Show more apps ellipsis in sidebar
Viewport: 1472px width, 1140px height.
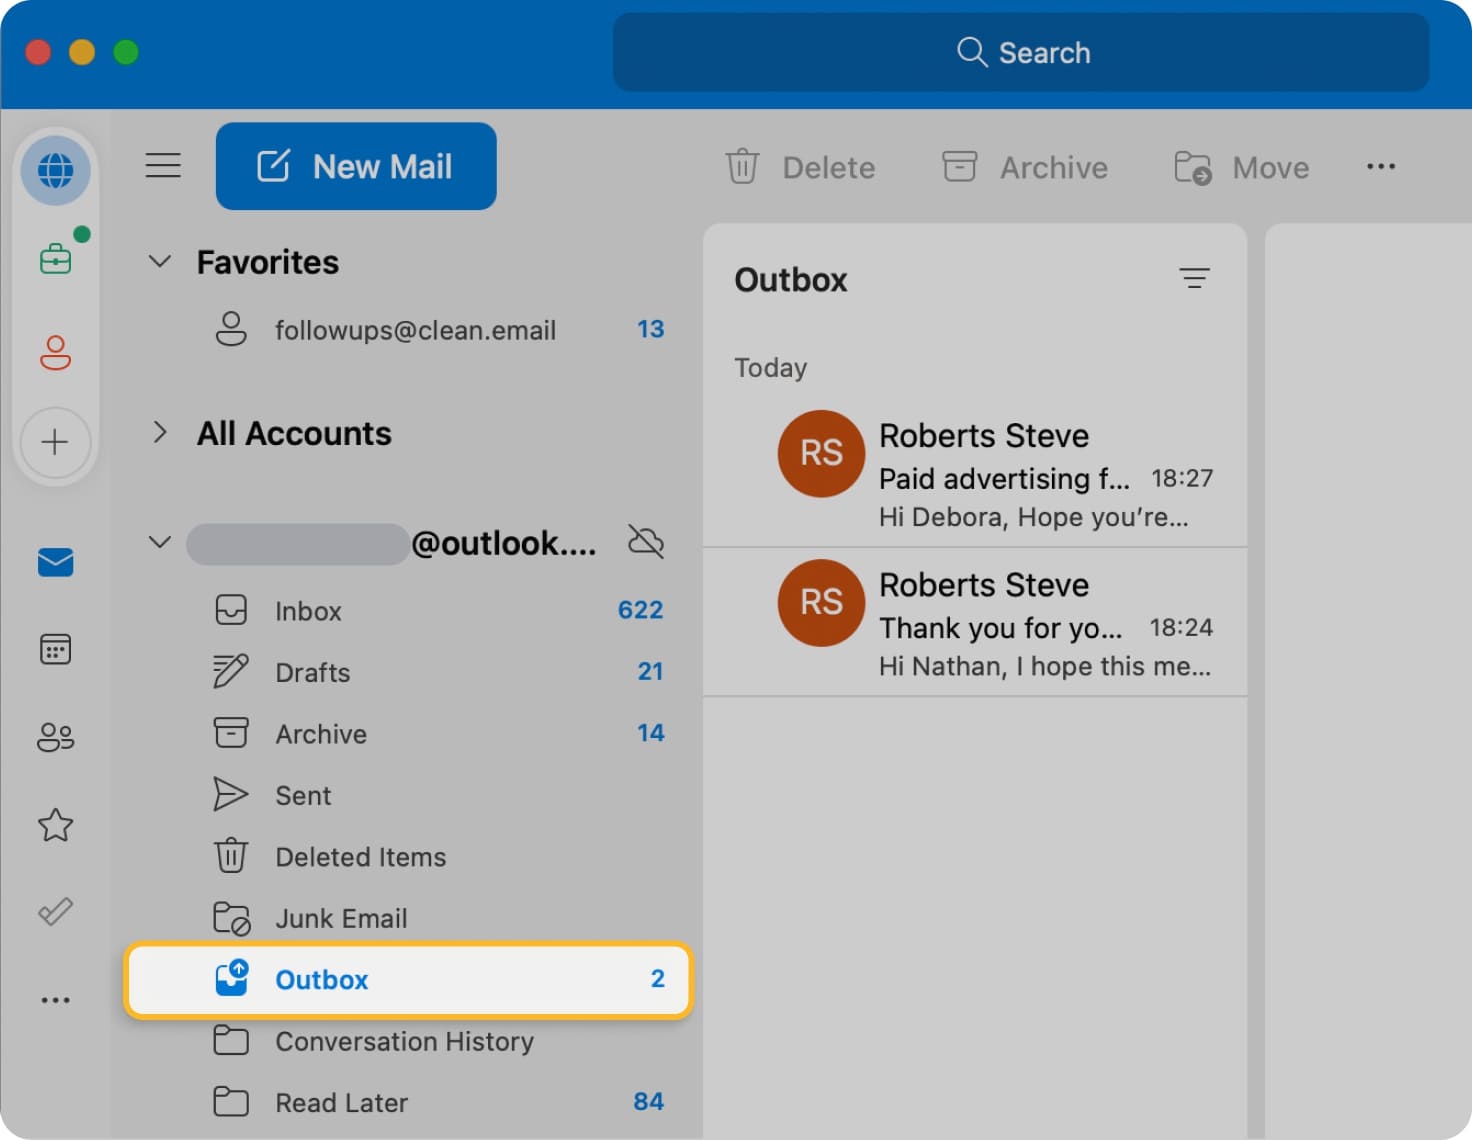56,999
